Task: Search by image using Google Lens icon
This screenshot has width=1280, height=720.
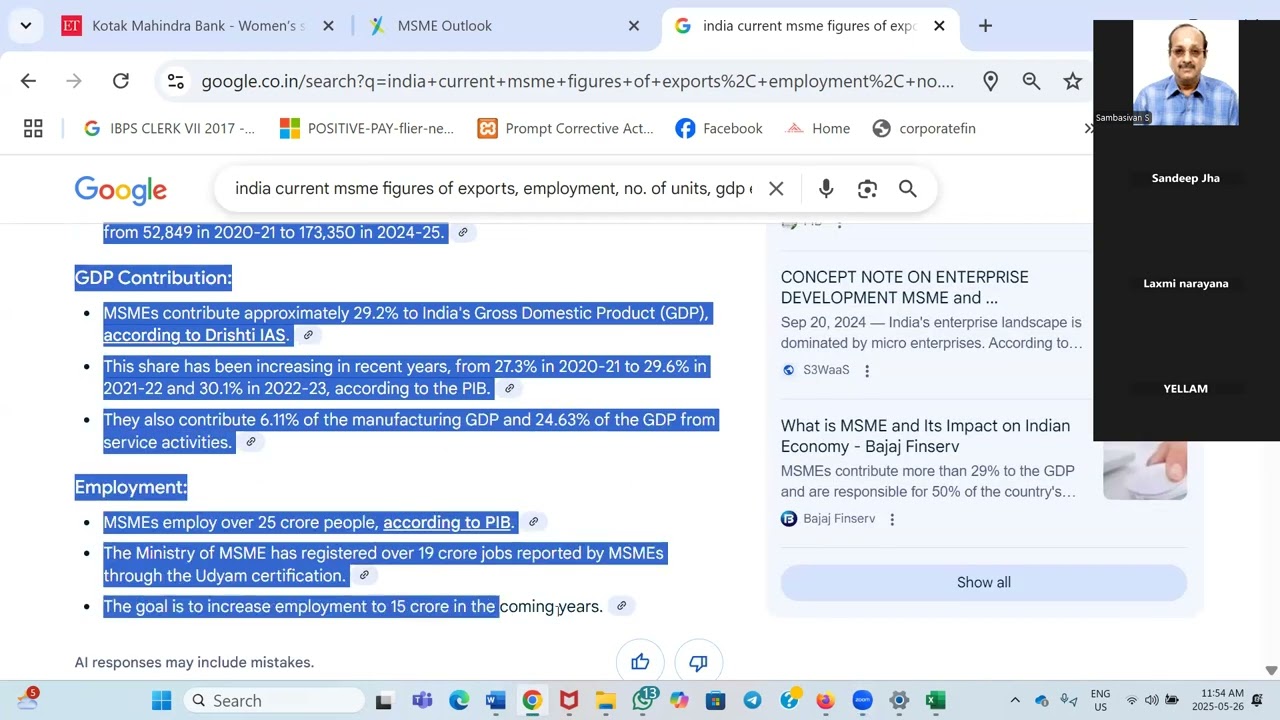Action: pyautogui.click(x=867, y=188)
